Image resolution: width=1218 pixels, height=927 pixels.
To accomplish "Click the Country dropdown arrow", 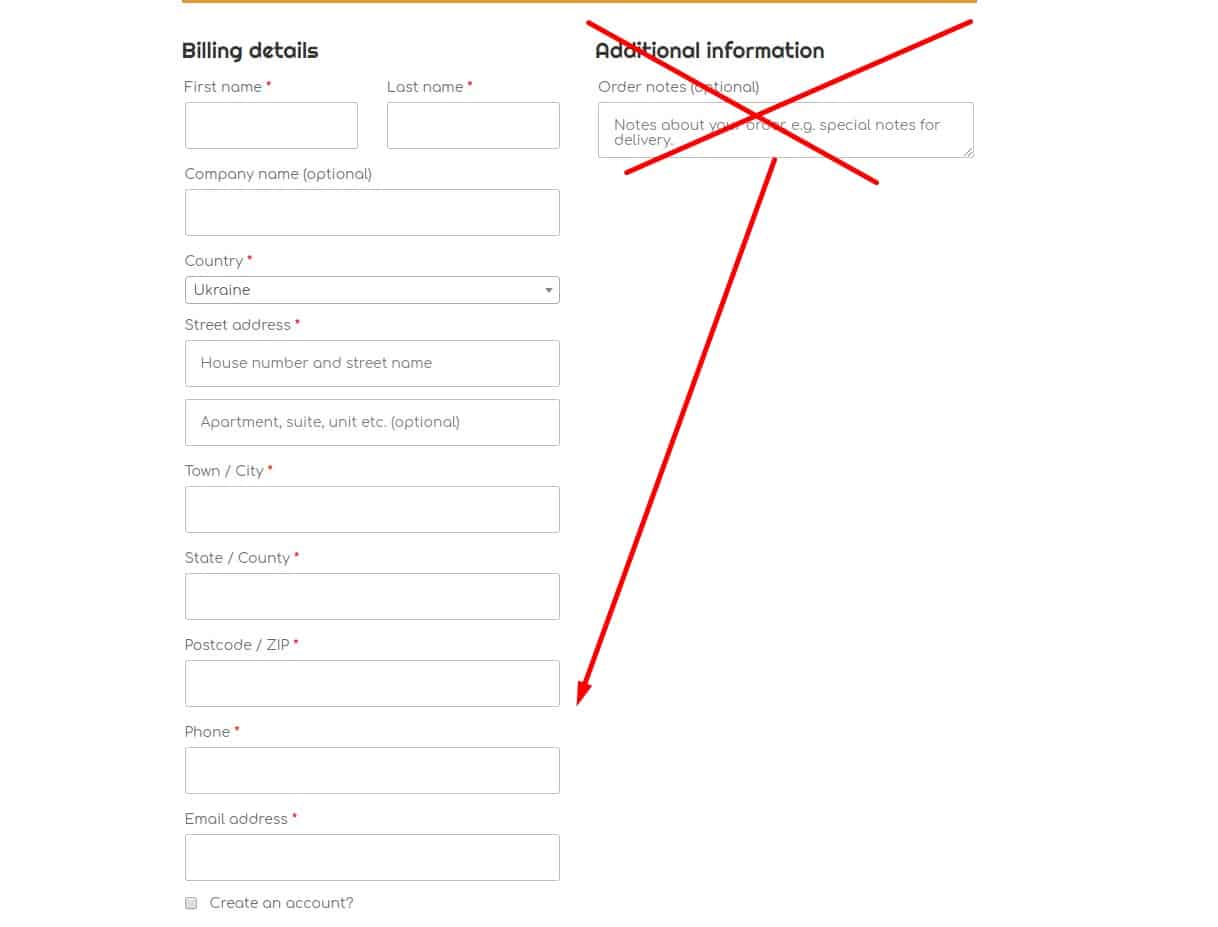I will [x=549, y=290].
